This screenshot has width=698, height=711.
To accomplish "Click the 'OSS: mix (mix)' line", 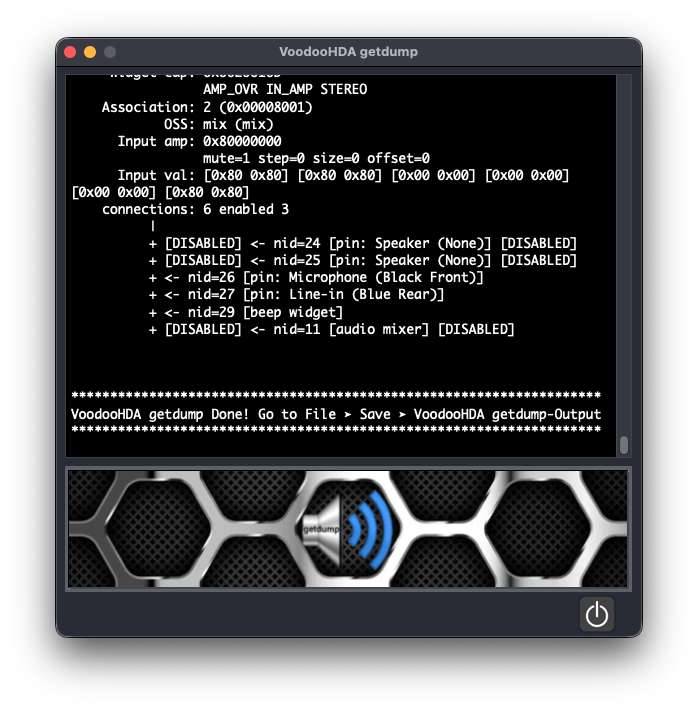I will click(219, 124).
